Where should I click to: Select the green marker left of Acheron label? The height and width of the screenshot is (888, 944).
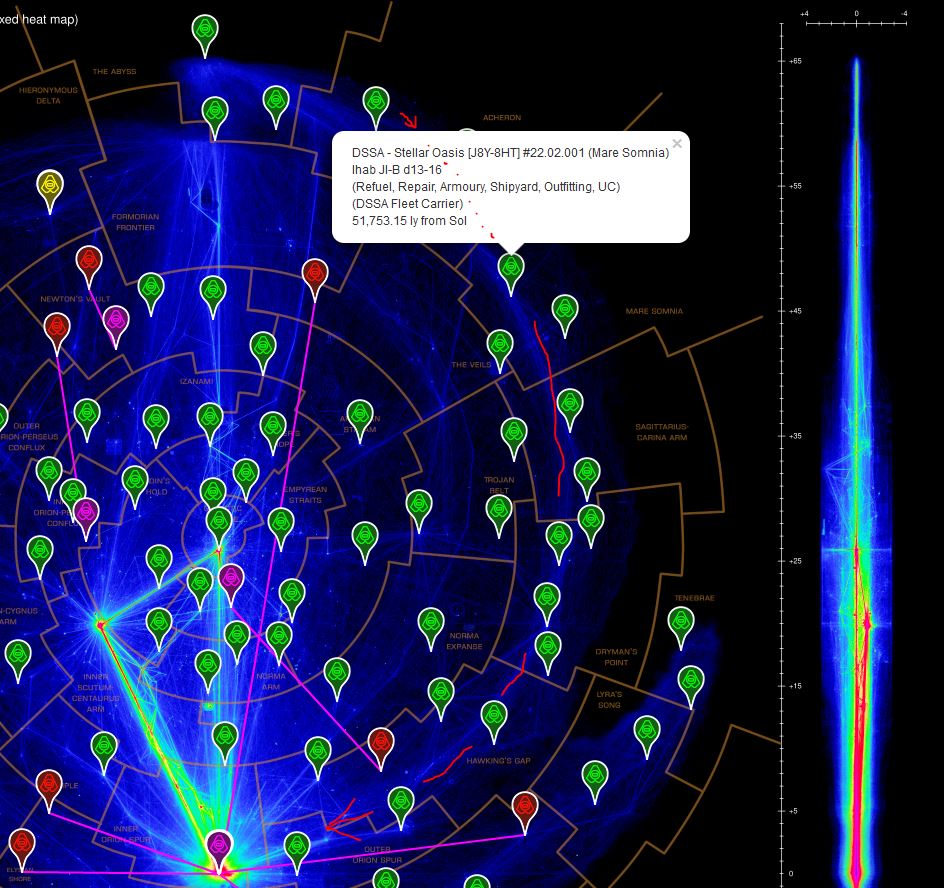pyautogui.click(x=376, y=101)
